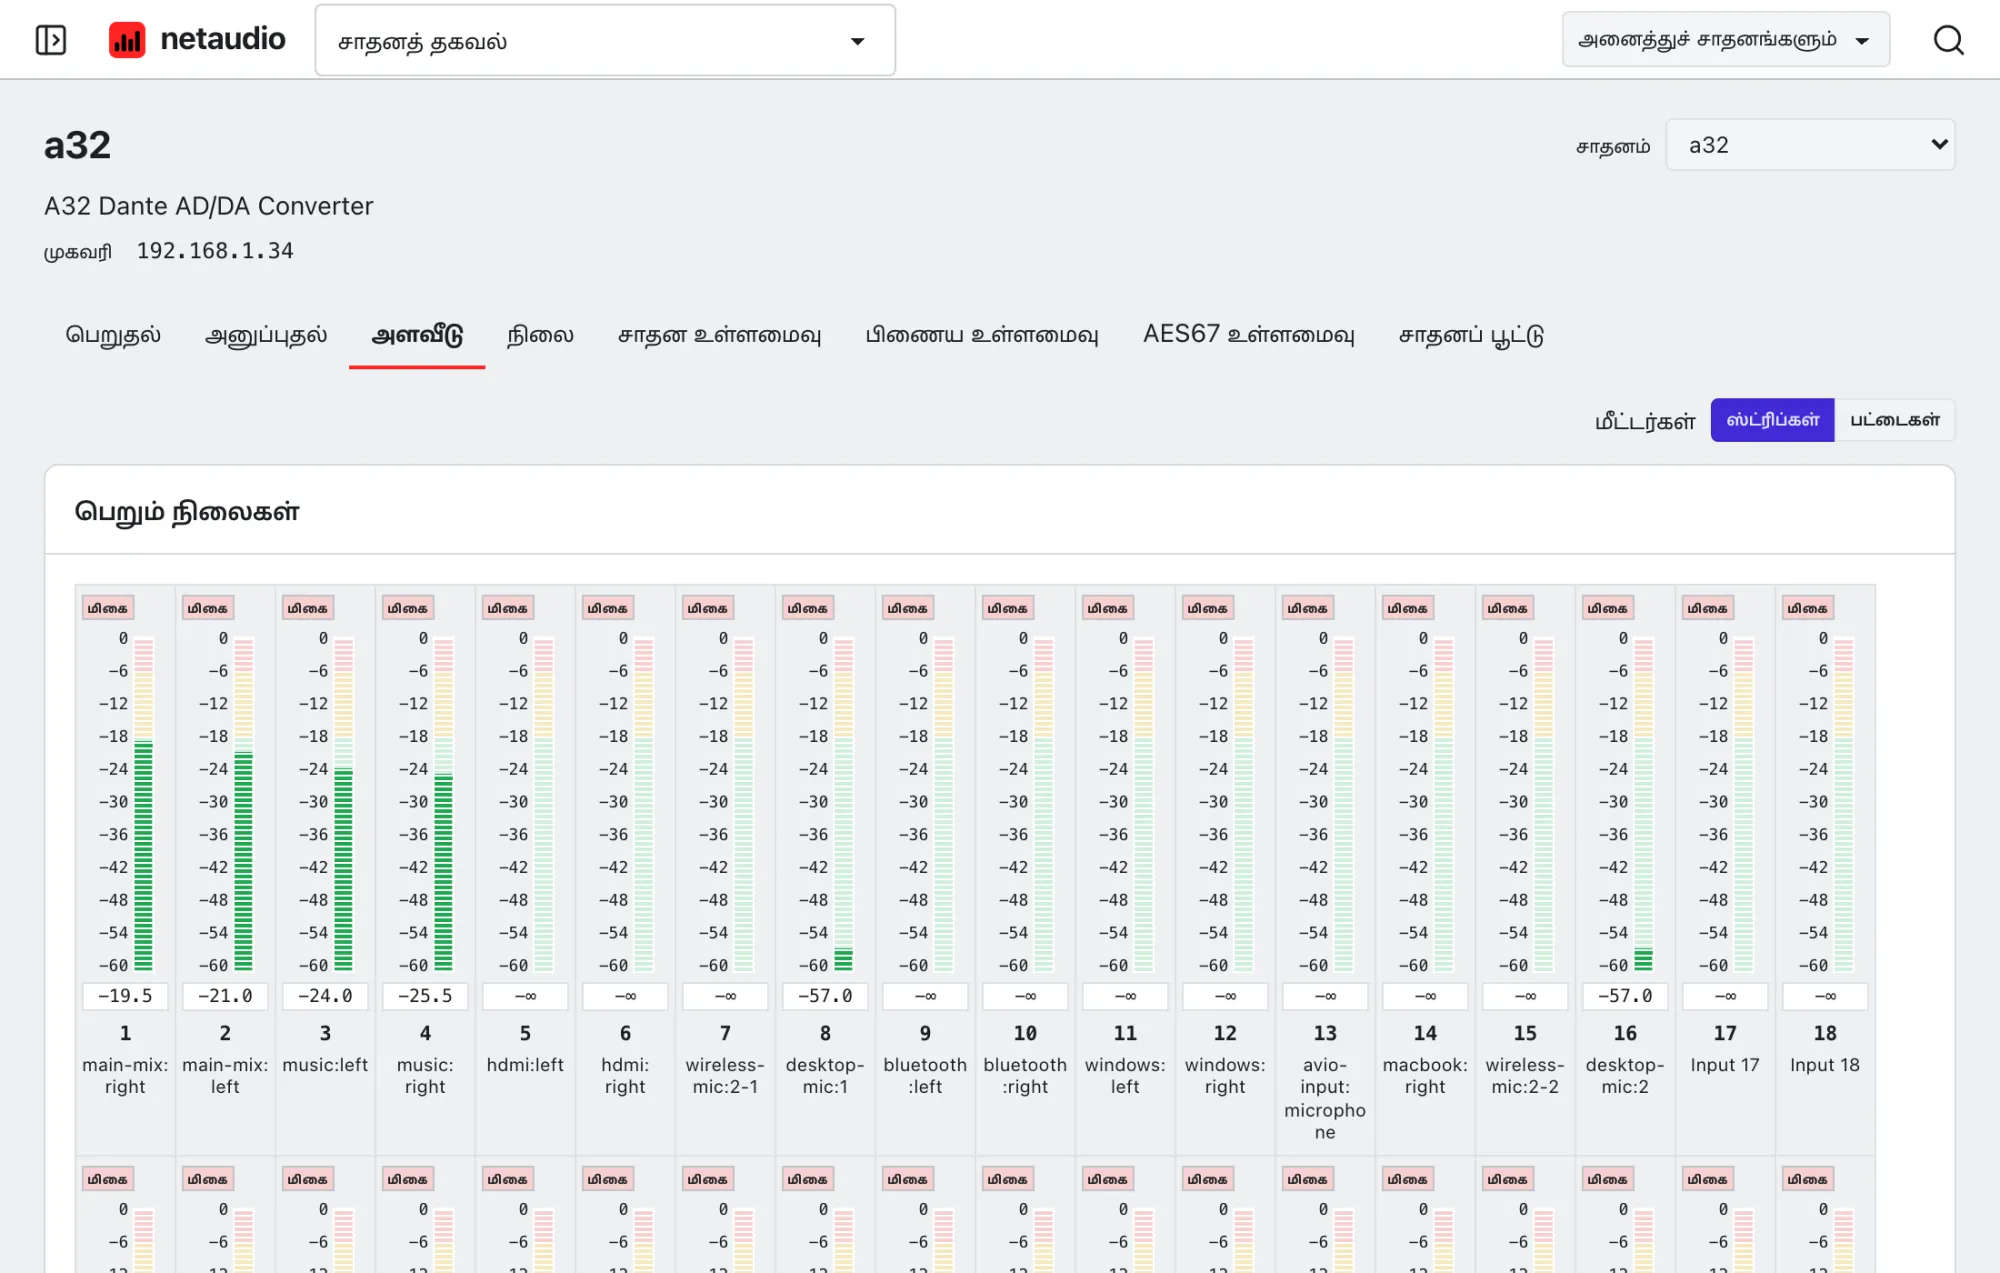Click the -25.5 level readout
The width and height of the screenshot is (2000, 1273).
[425, 996]
